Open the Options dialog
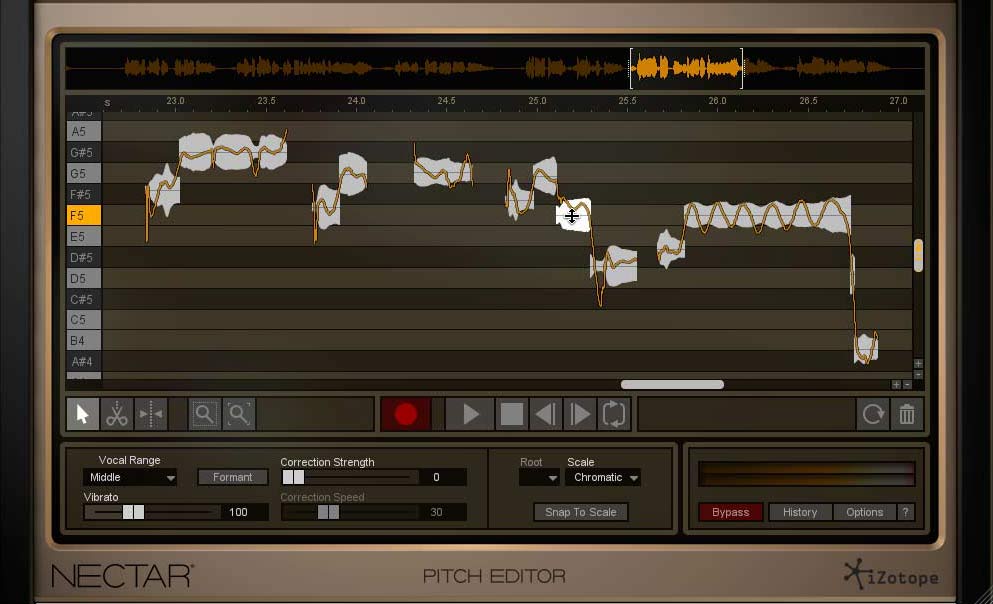 click(x=864, y=512)
